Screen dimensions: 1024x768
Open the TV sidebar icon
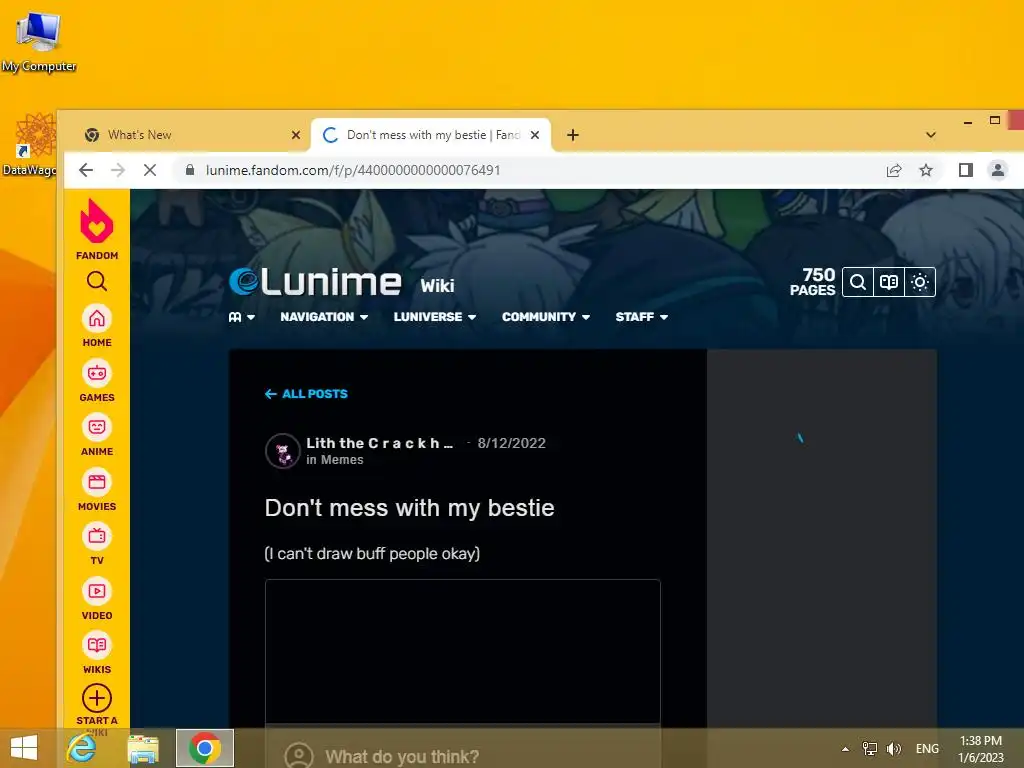(97, 536)
